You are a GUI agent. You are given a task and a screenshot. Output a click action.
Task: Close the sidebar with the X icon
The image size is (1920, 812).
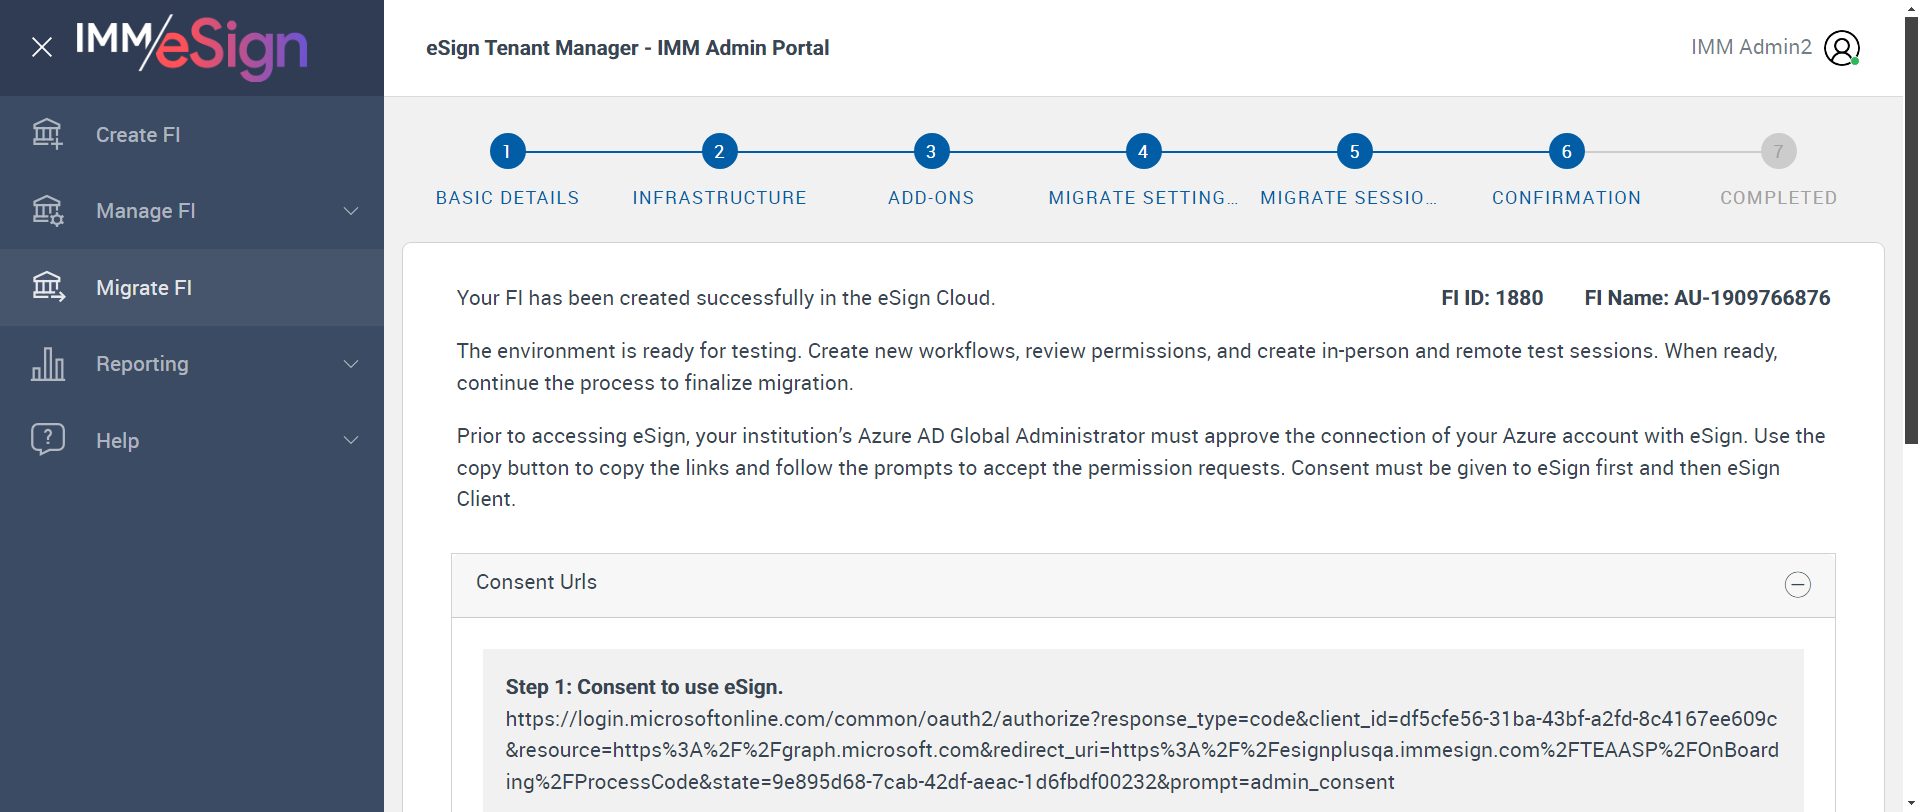click(x=42, y=47)
